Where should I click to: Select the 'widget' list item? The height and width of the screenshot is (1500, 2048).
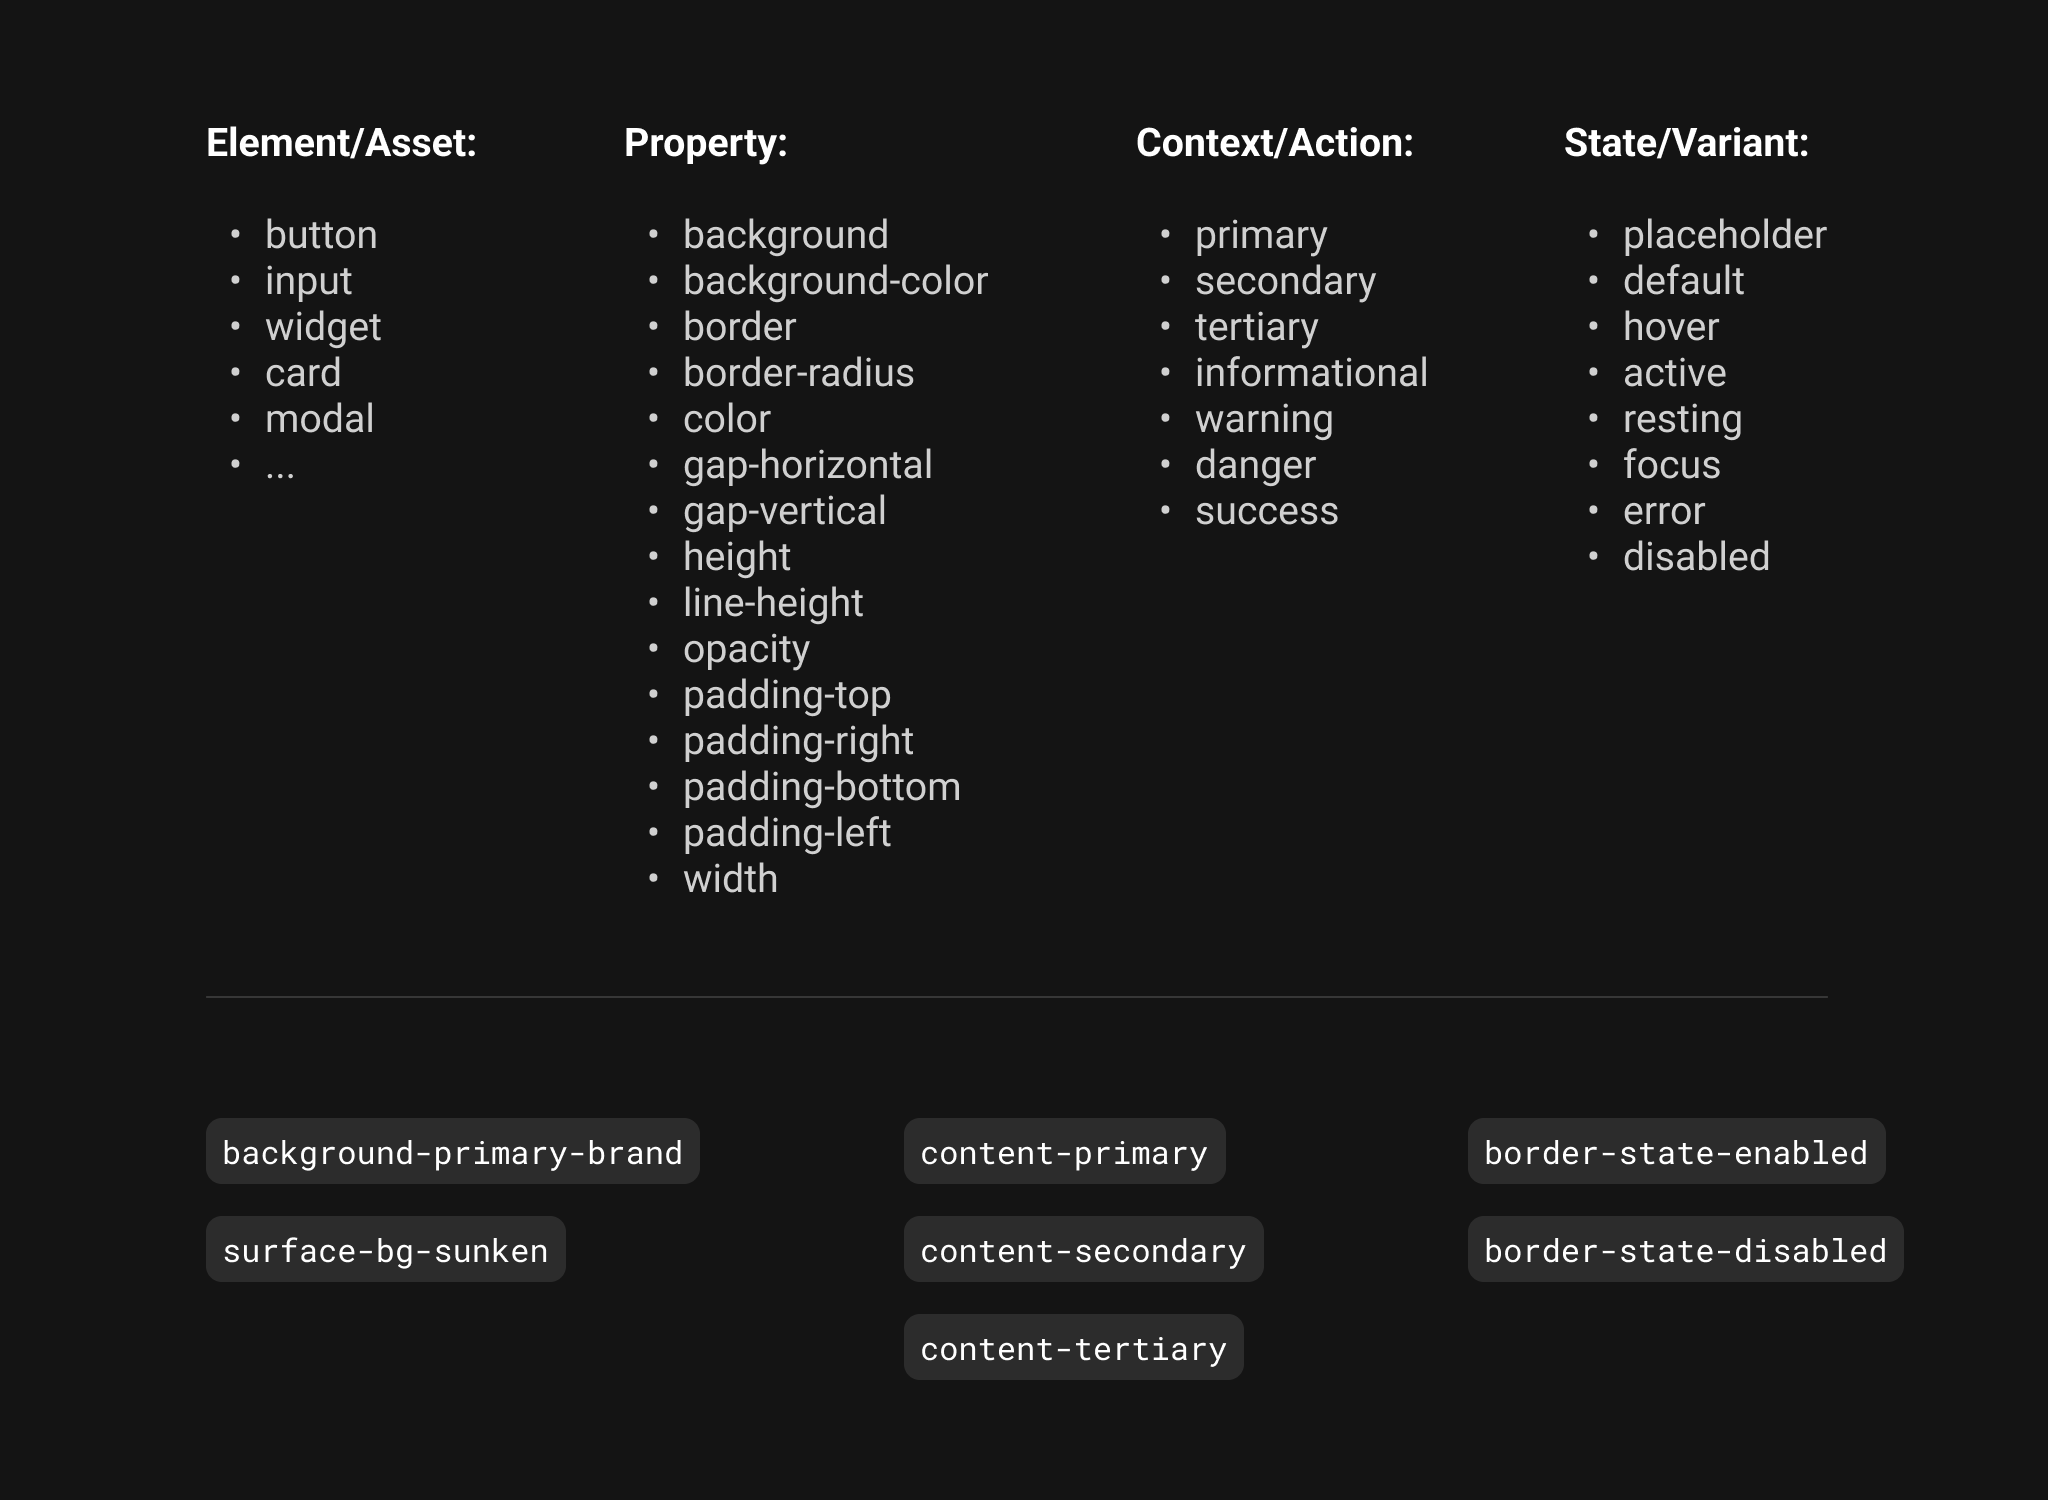pyautogui.click(x=323, y=328)
